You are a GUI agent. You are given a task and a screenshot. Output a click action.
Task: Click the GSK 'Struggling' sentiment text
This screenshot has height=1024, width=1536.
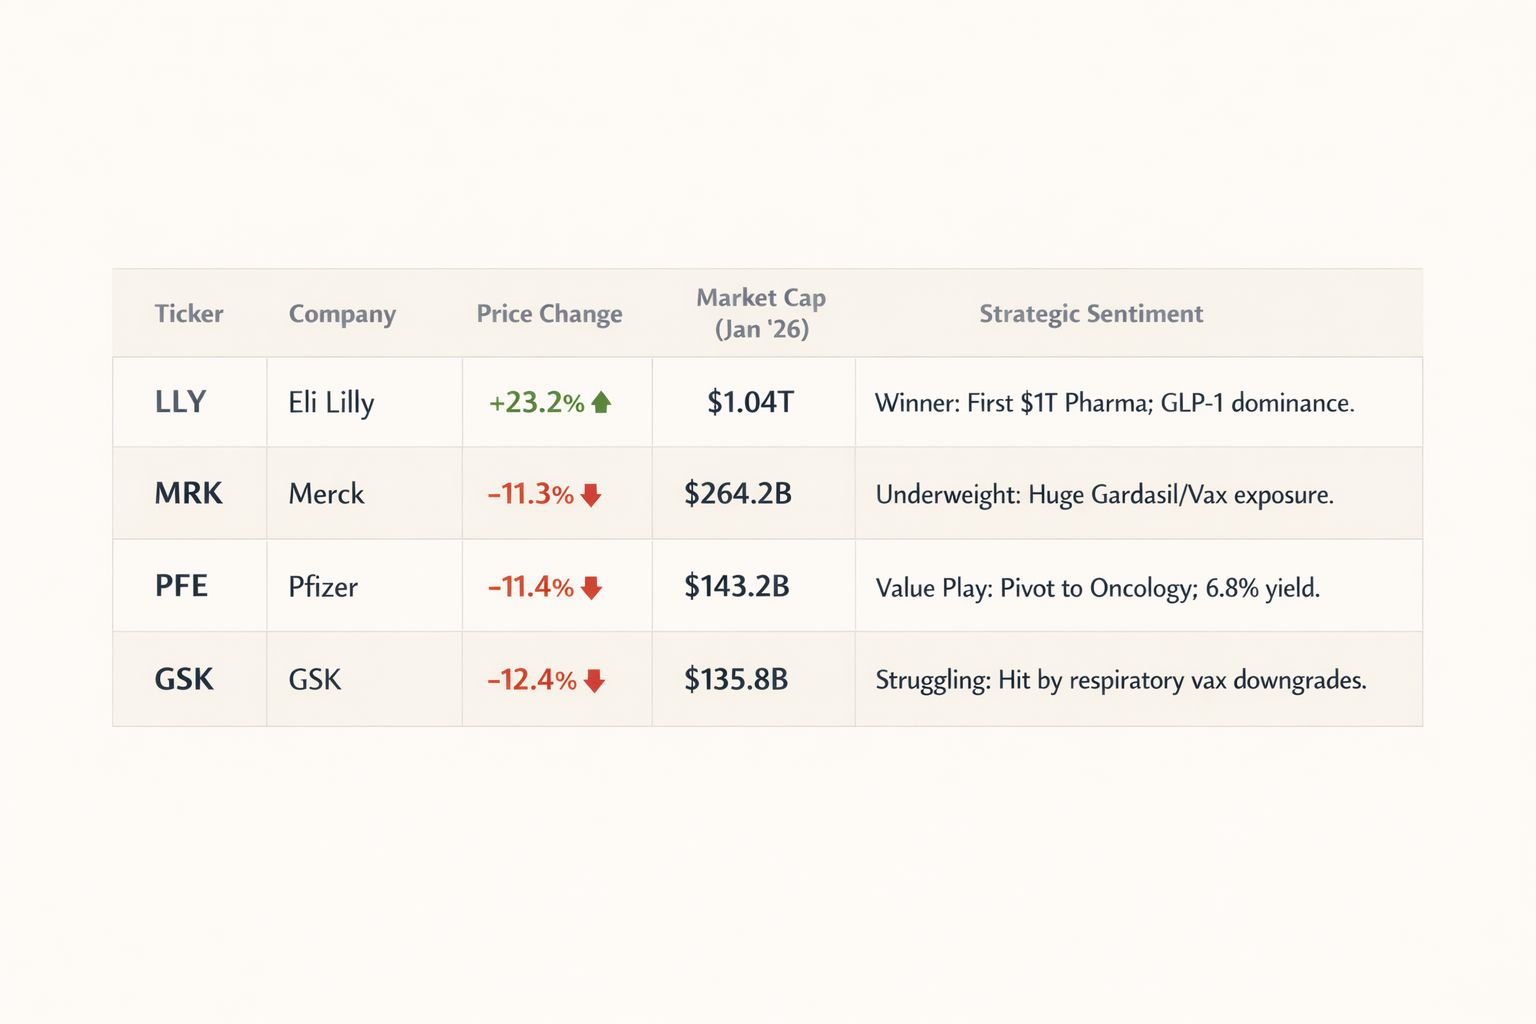pos(1120,681)
